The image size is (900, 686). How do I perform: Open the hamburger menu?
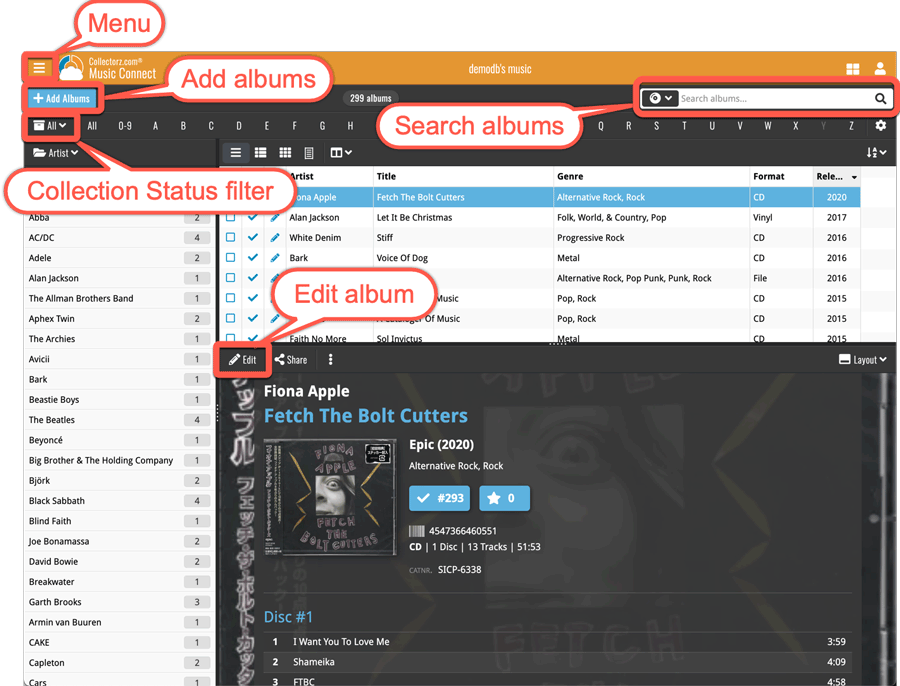click(39, 68)
